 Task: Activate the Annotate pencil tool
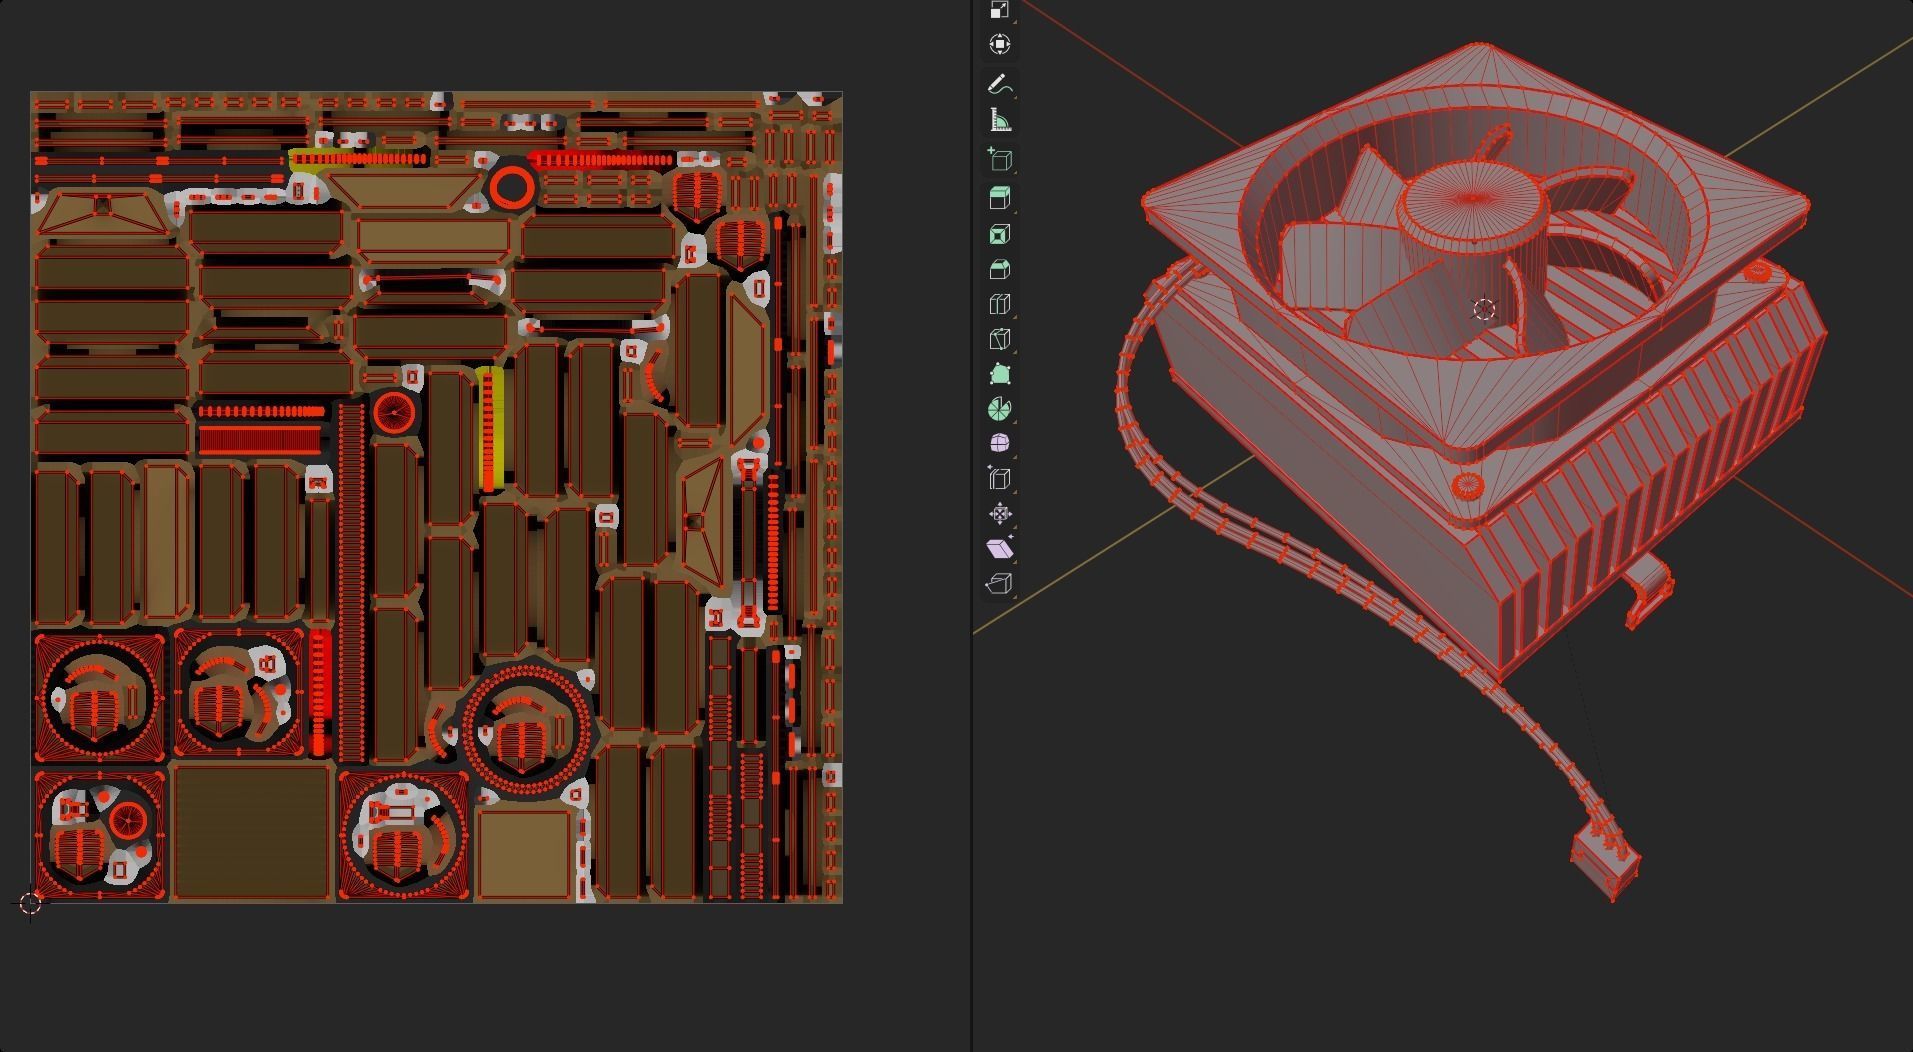click(999, 85)
